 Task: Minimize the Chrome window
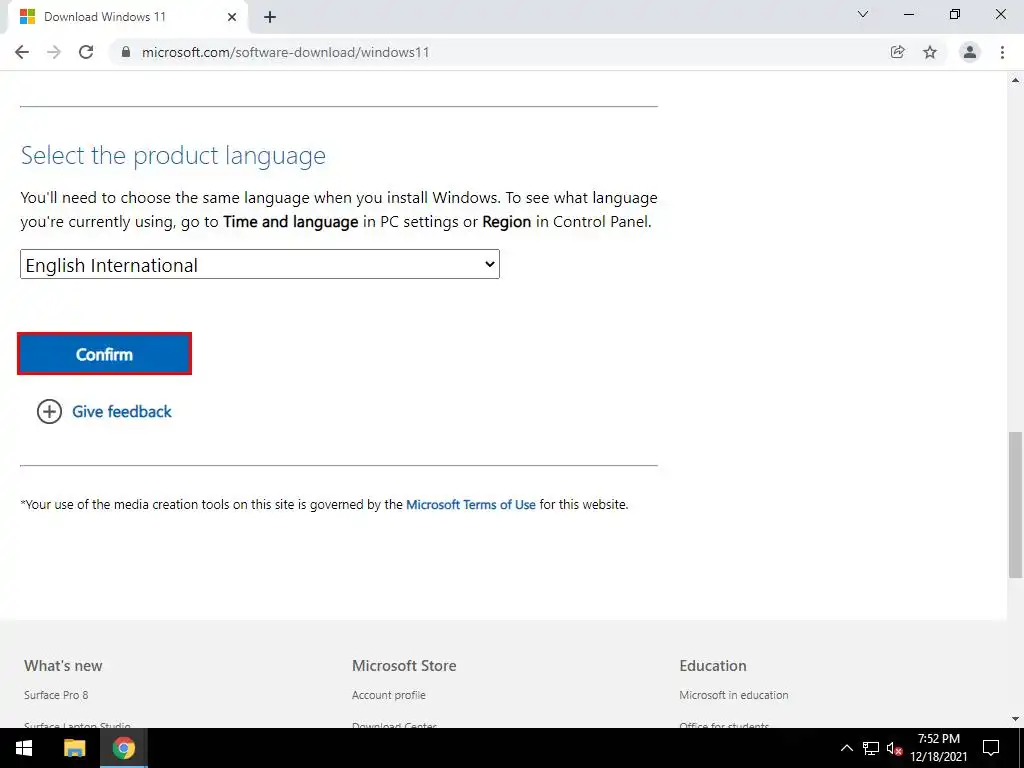[x=909, y=14]
